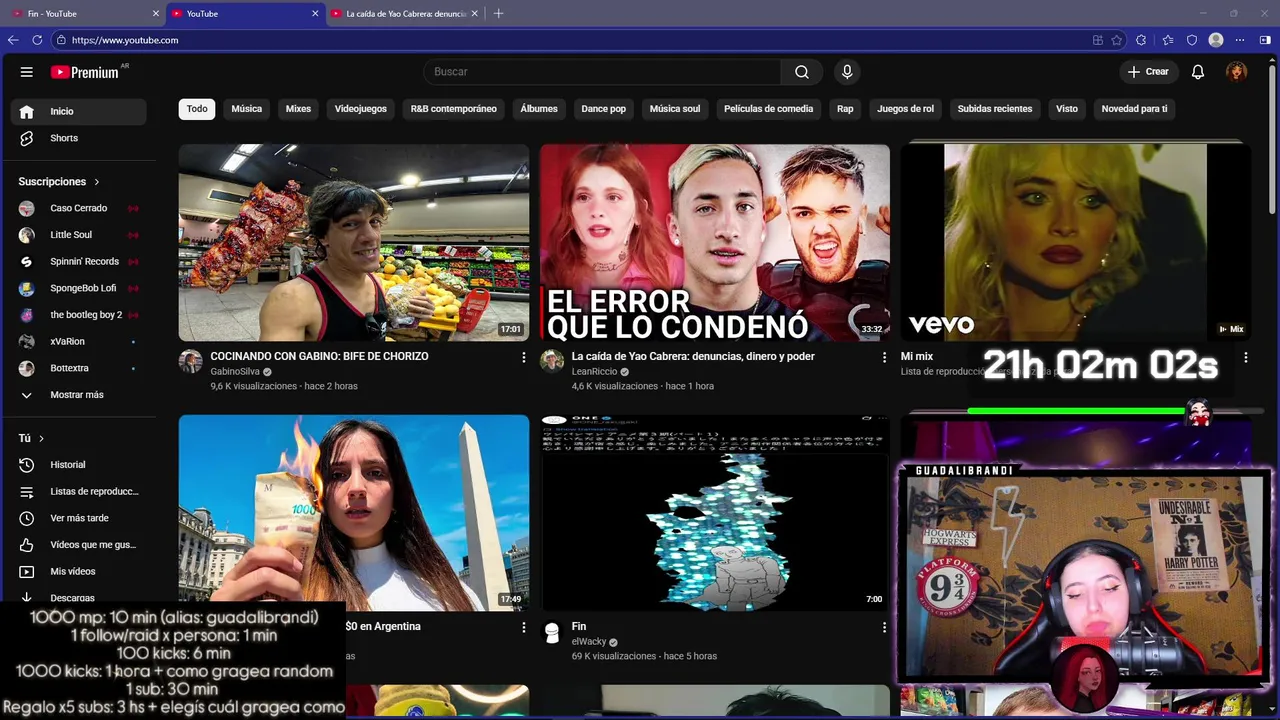Go back with browser back arrow
The width and height of the screenshot is (1280, 720).
[13, 40]
